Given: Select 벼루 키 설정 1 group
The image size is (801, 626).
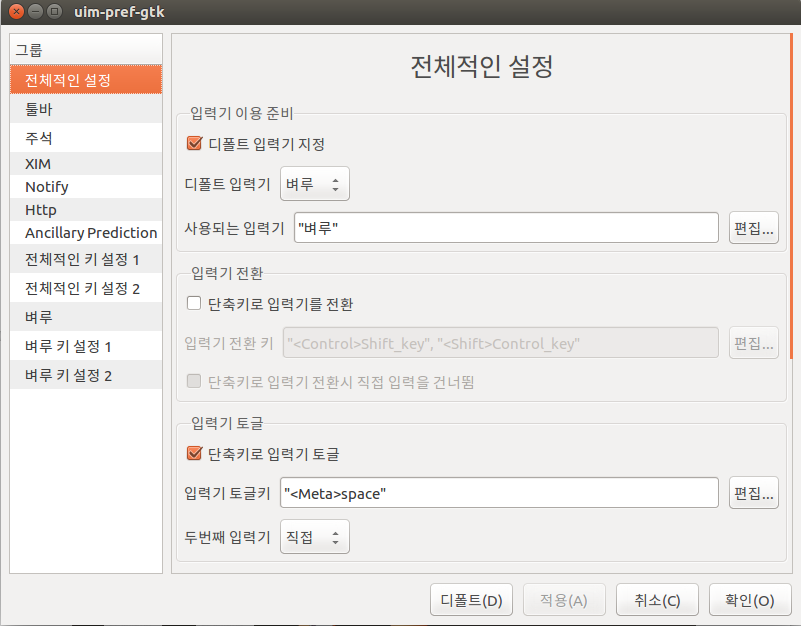Looking at the screenshot, I should coord(86,346).
